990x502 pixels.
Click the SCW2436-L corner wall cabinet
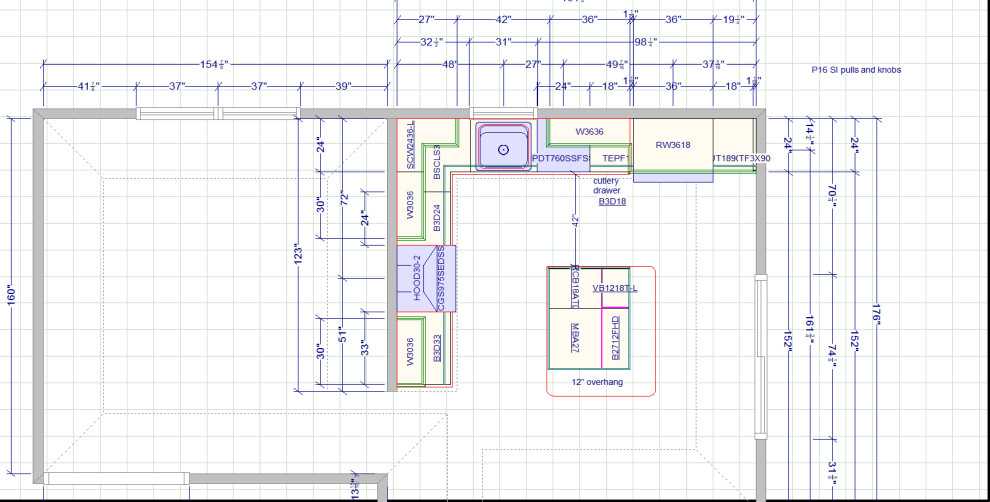point(411,146)
